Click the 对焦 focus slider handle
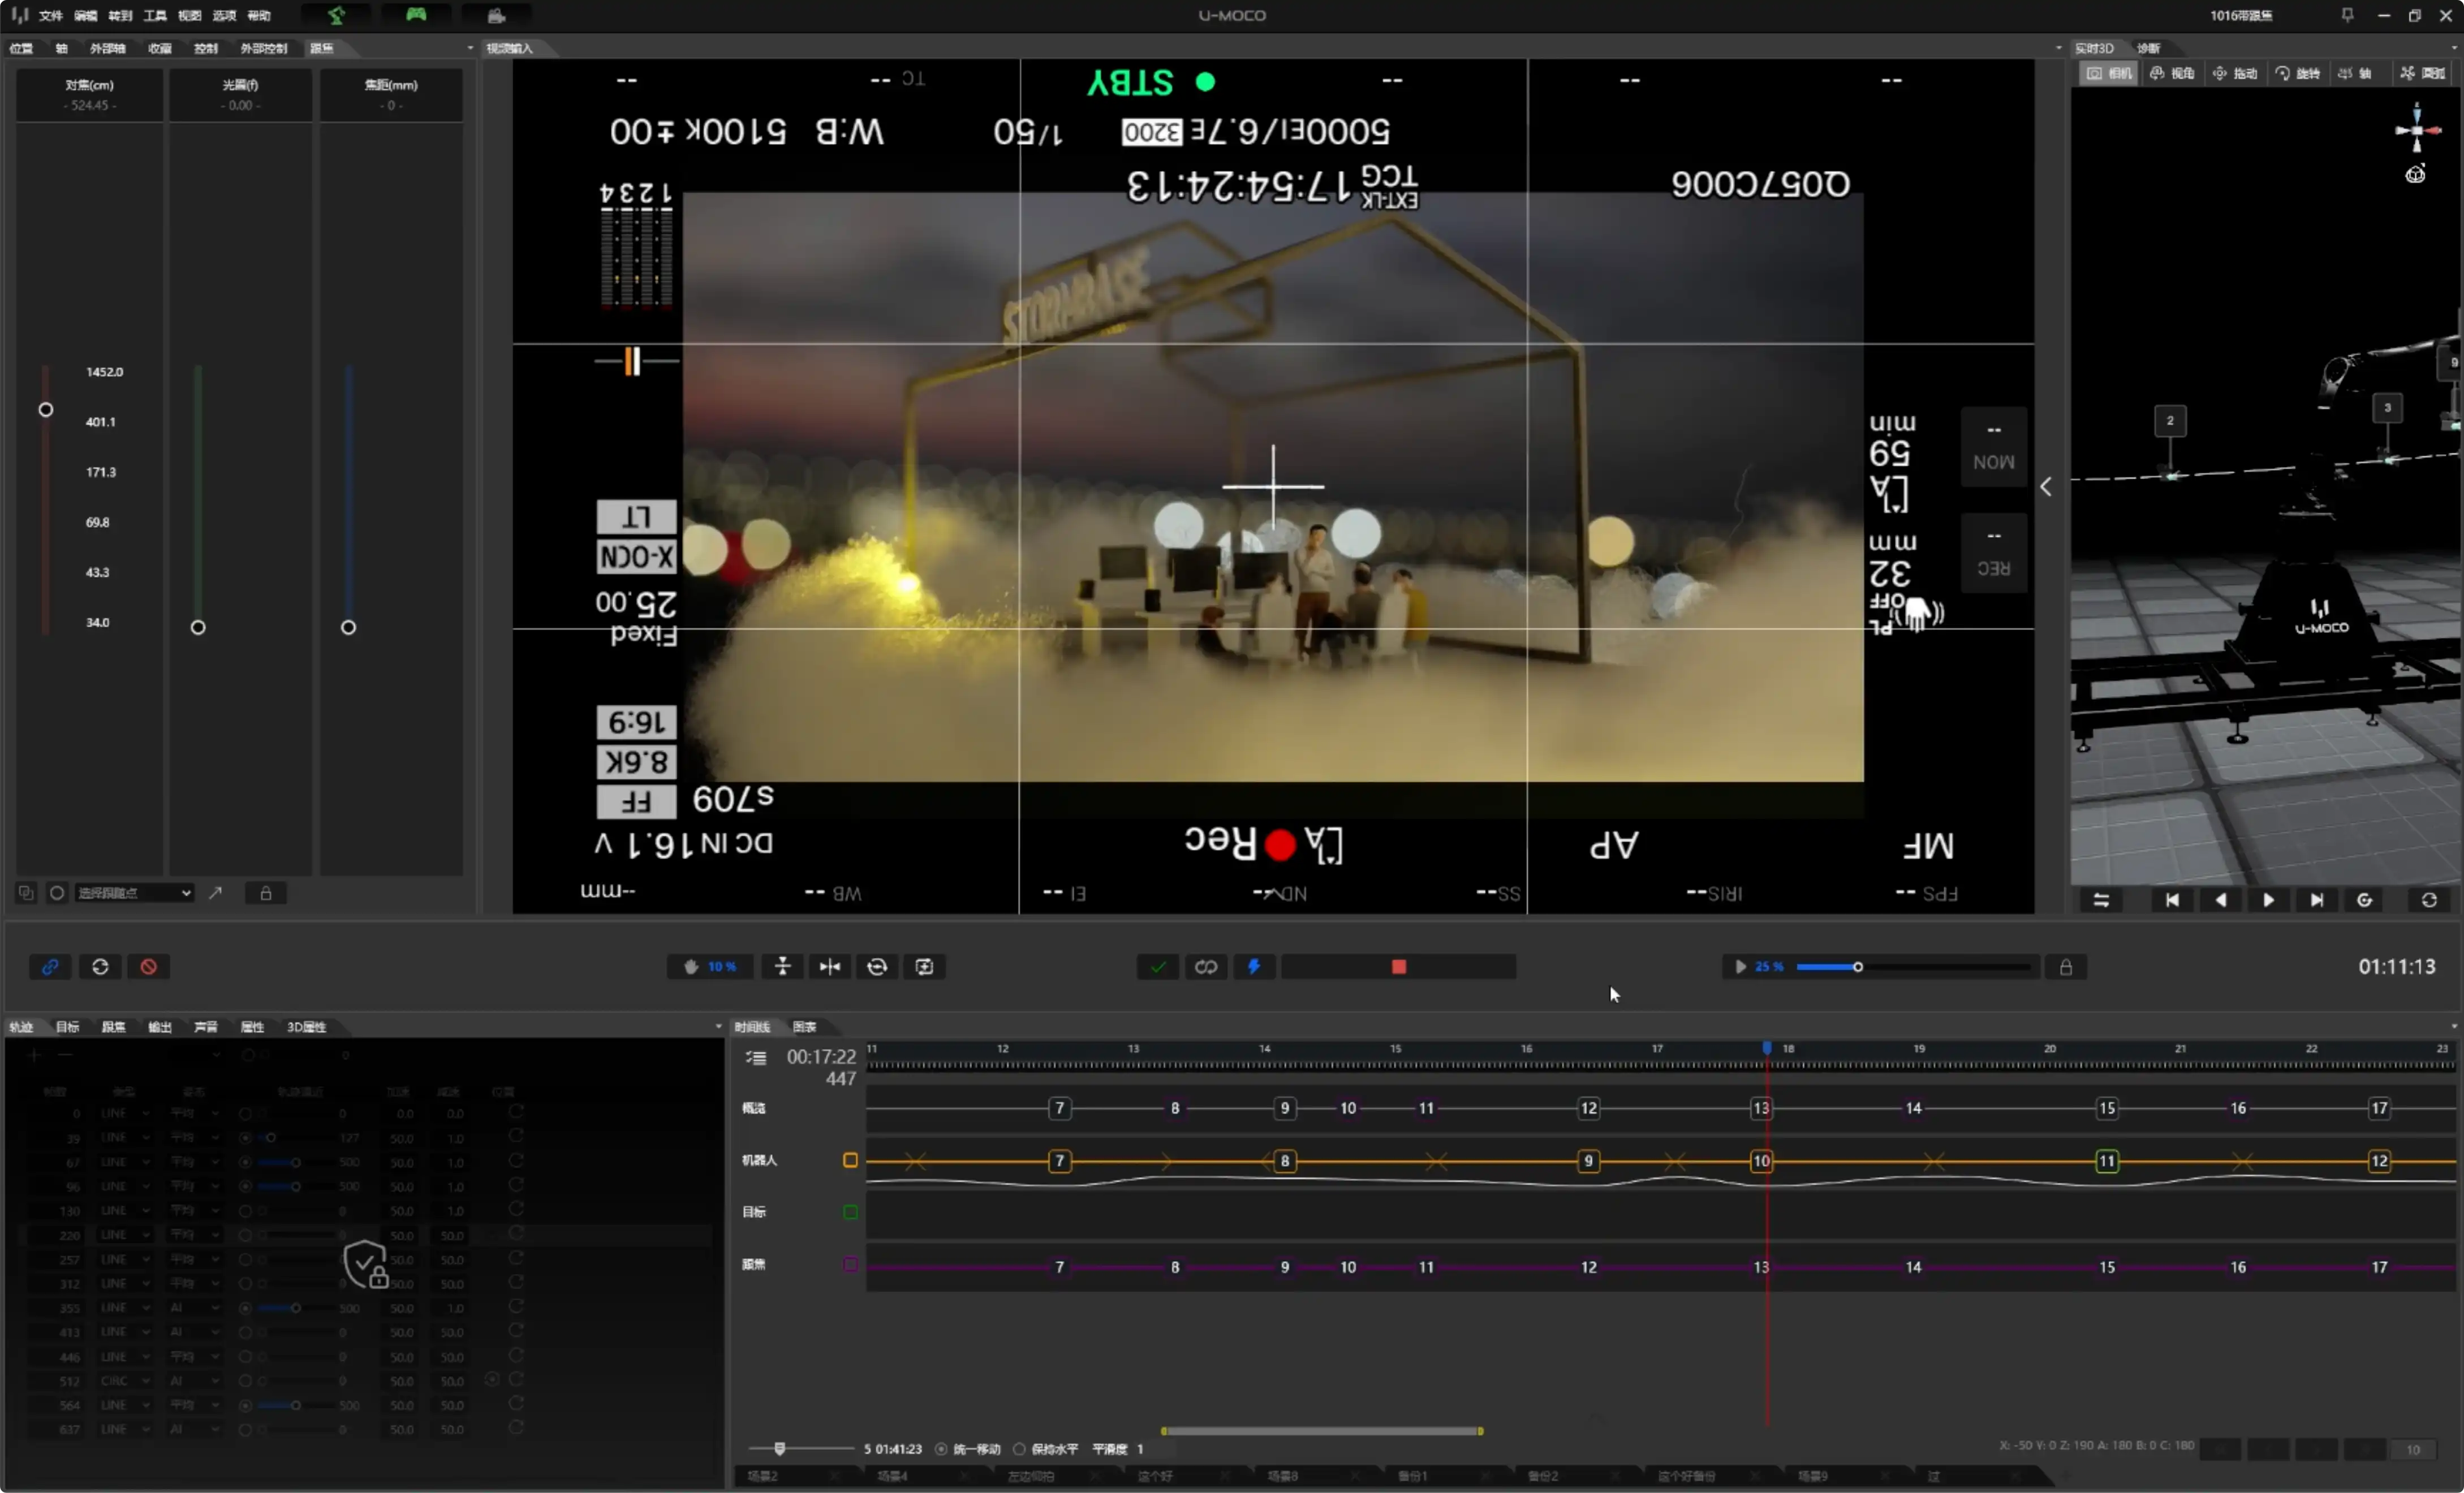The image size is (2464, 1493). click(46, 410)
